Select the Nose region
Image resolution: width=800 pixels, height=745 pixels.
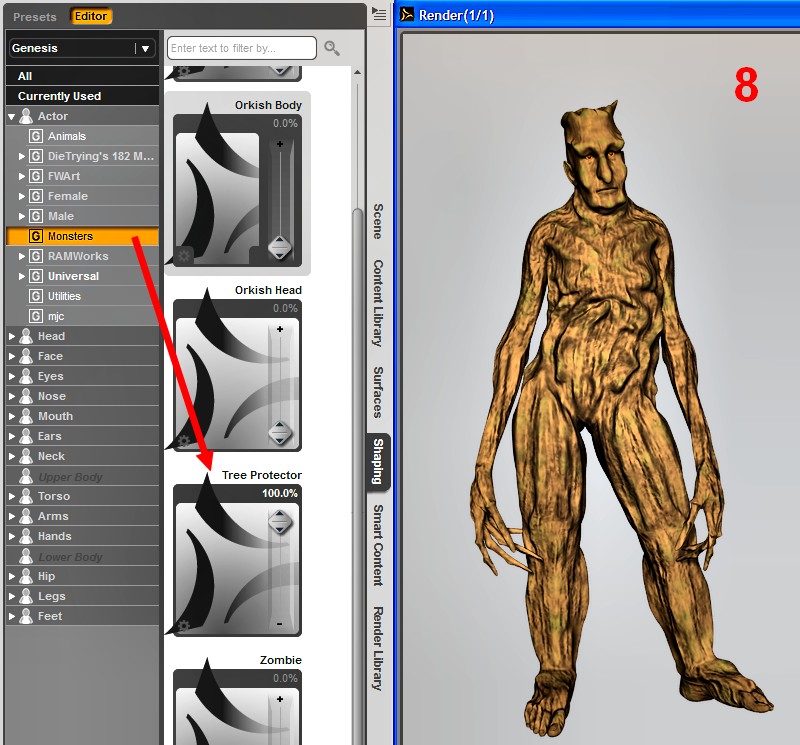(x=82, y=396)
